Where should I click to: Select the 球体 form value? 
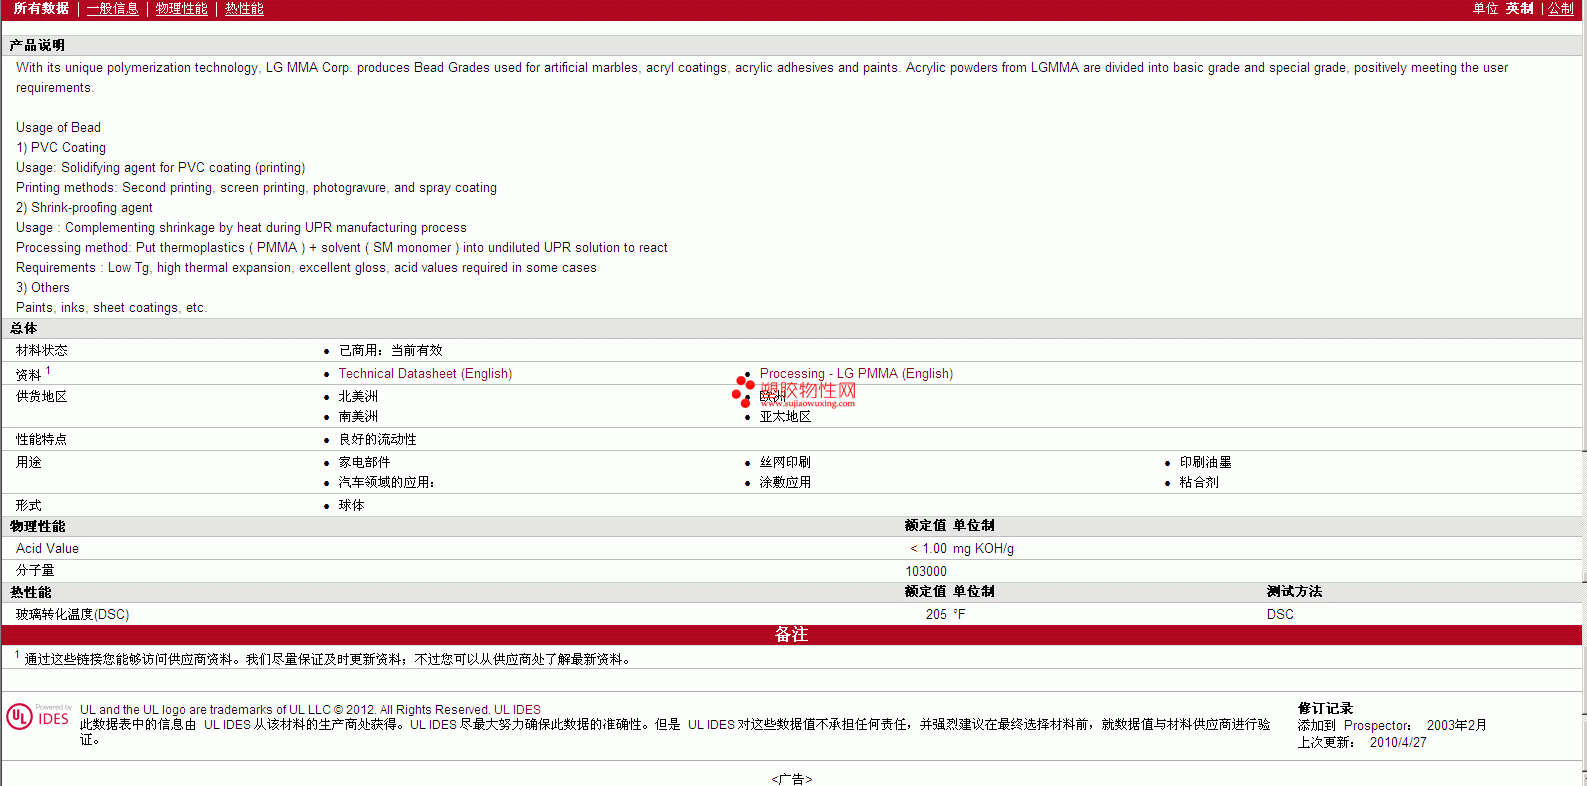click(351, 506)
